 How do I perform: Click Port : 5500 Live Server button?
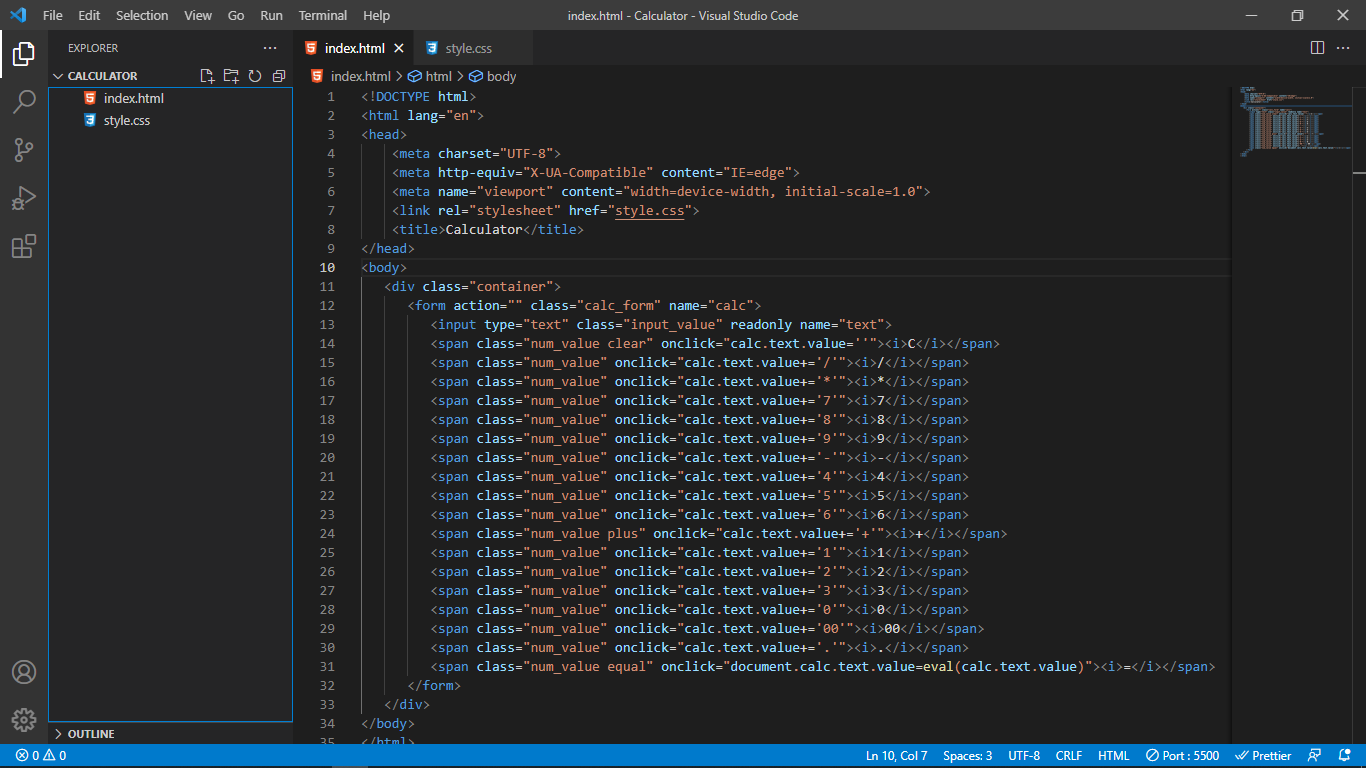[x=1183, y=756]
